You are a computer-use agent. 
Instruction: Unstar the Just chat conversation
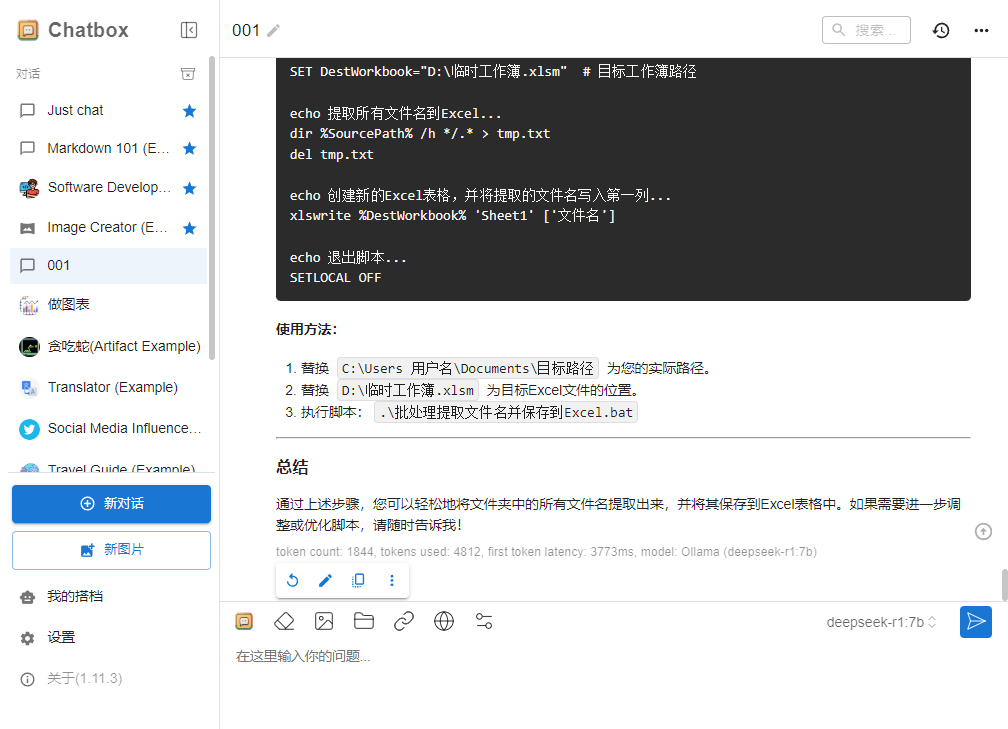190,111
